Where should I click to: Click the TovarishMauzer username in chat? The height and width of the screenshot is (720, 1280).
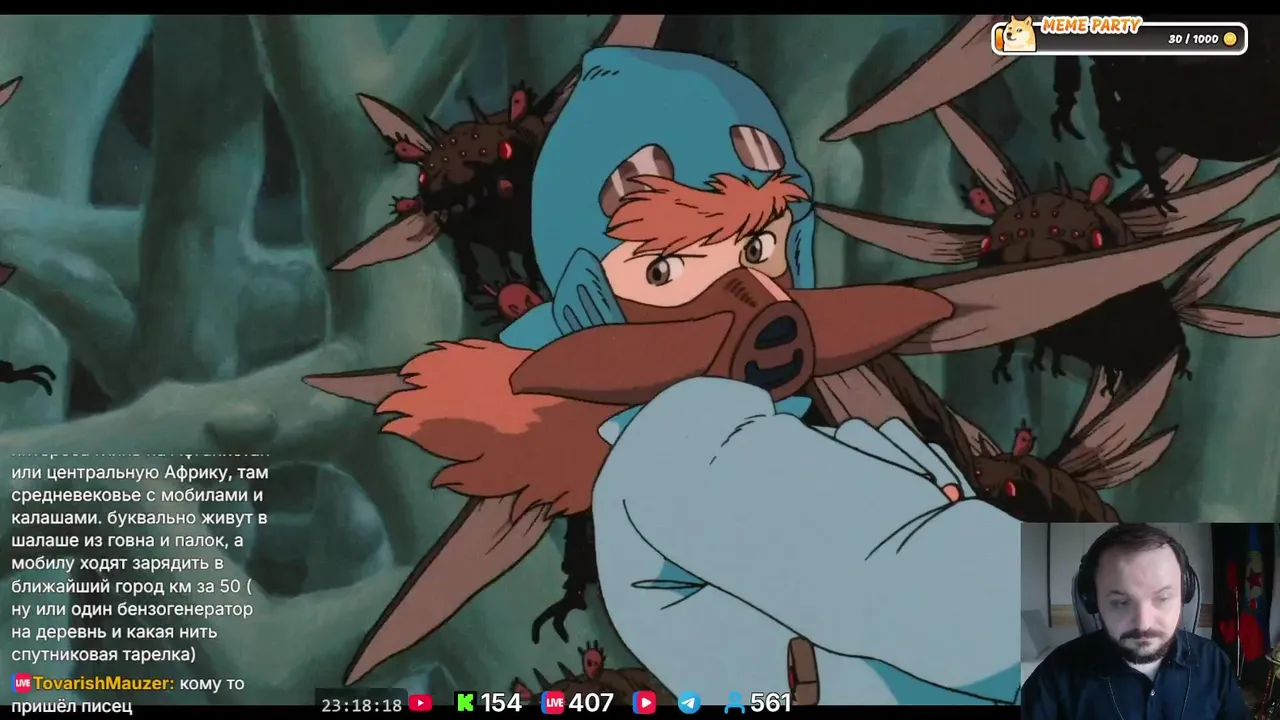click(x=103, y=684)
